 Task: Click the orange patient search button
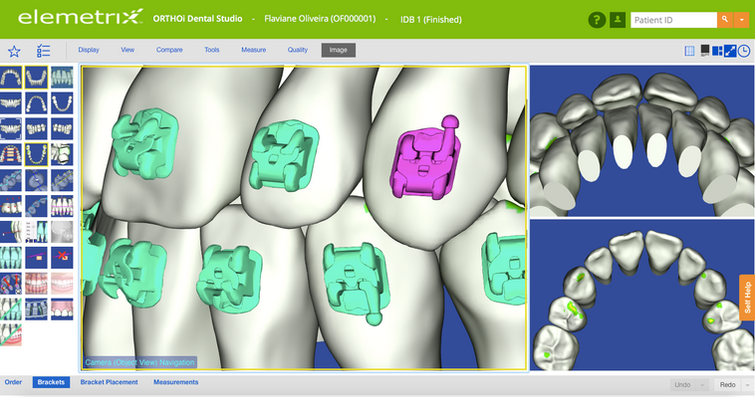[x=725, y=20]
